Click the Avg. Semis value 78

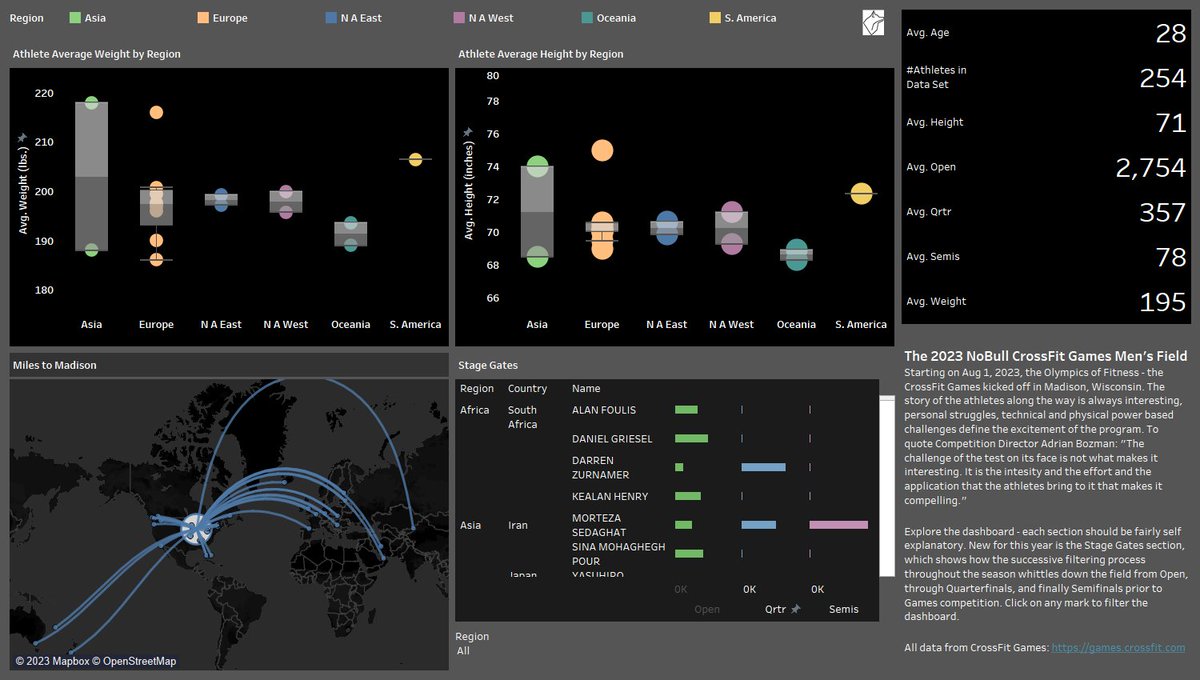coord(1171,257)
